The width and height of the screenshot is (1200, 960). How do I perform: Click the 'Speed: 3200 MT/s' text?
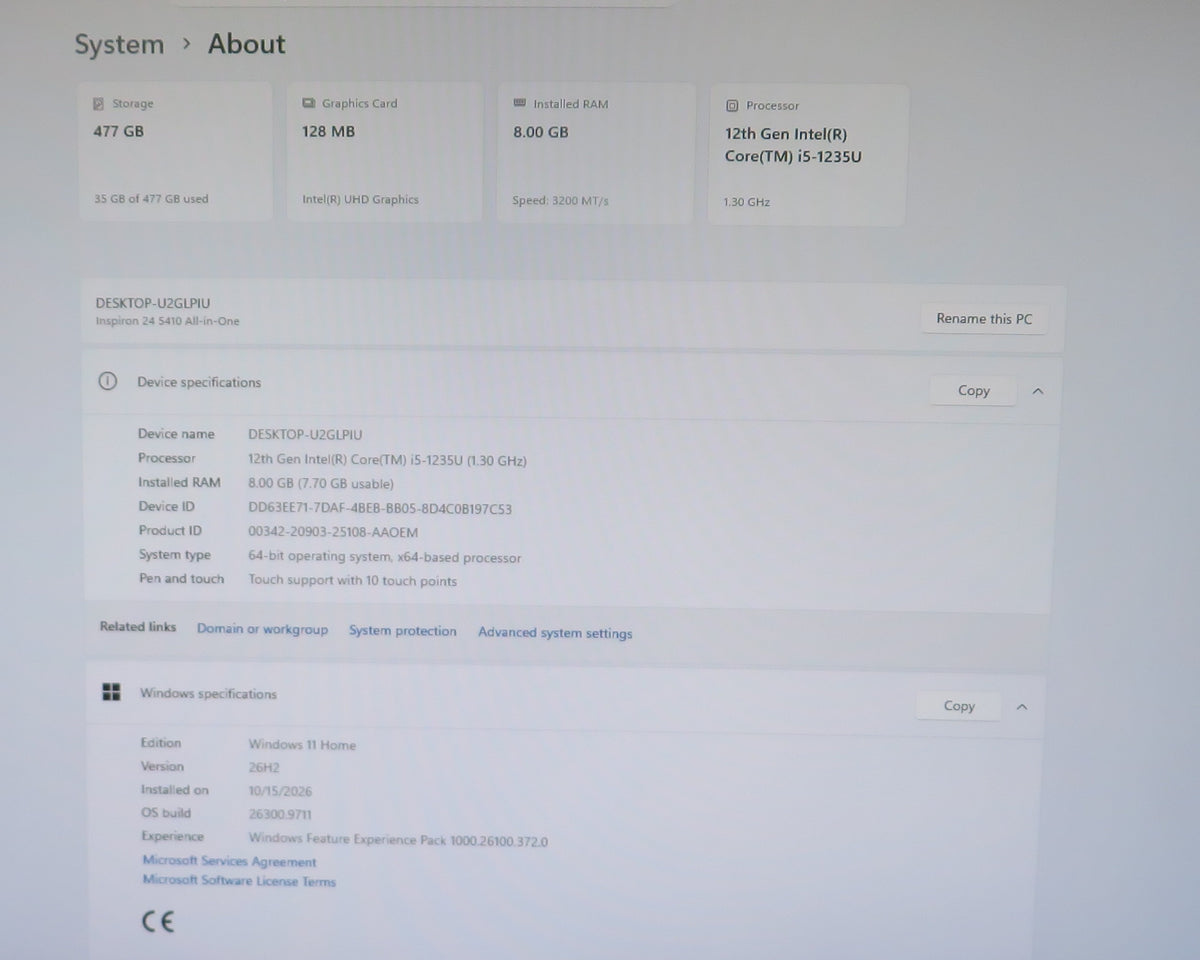pyautogui.click(x=560, y=200)
